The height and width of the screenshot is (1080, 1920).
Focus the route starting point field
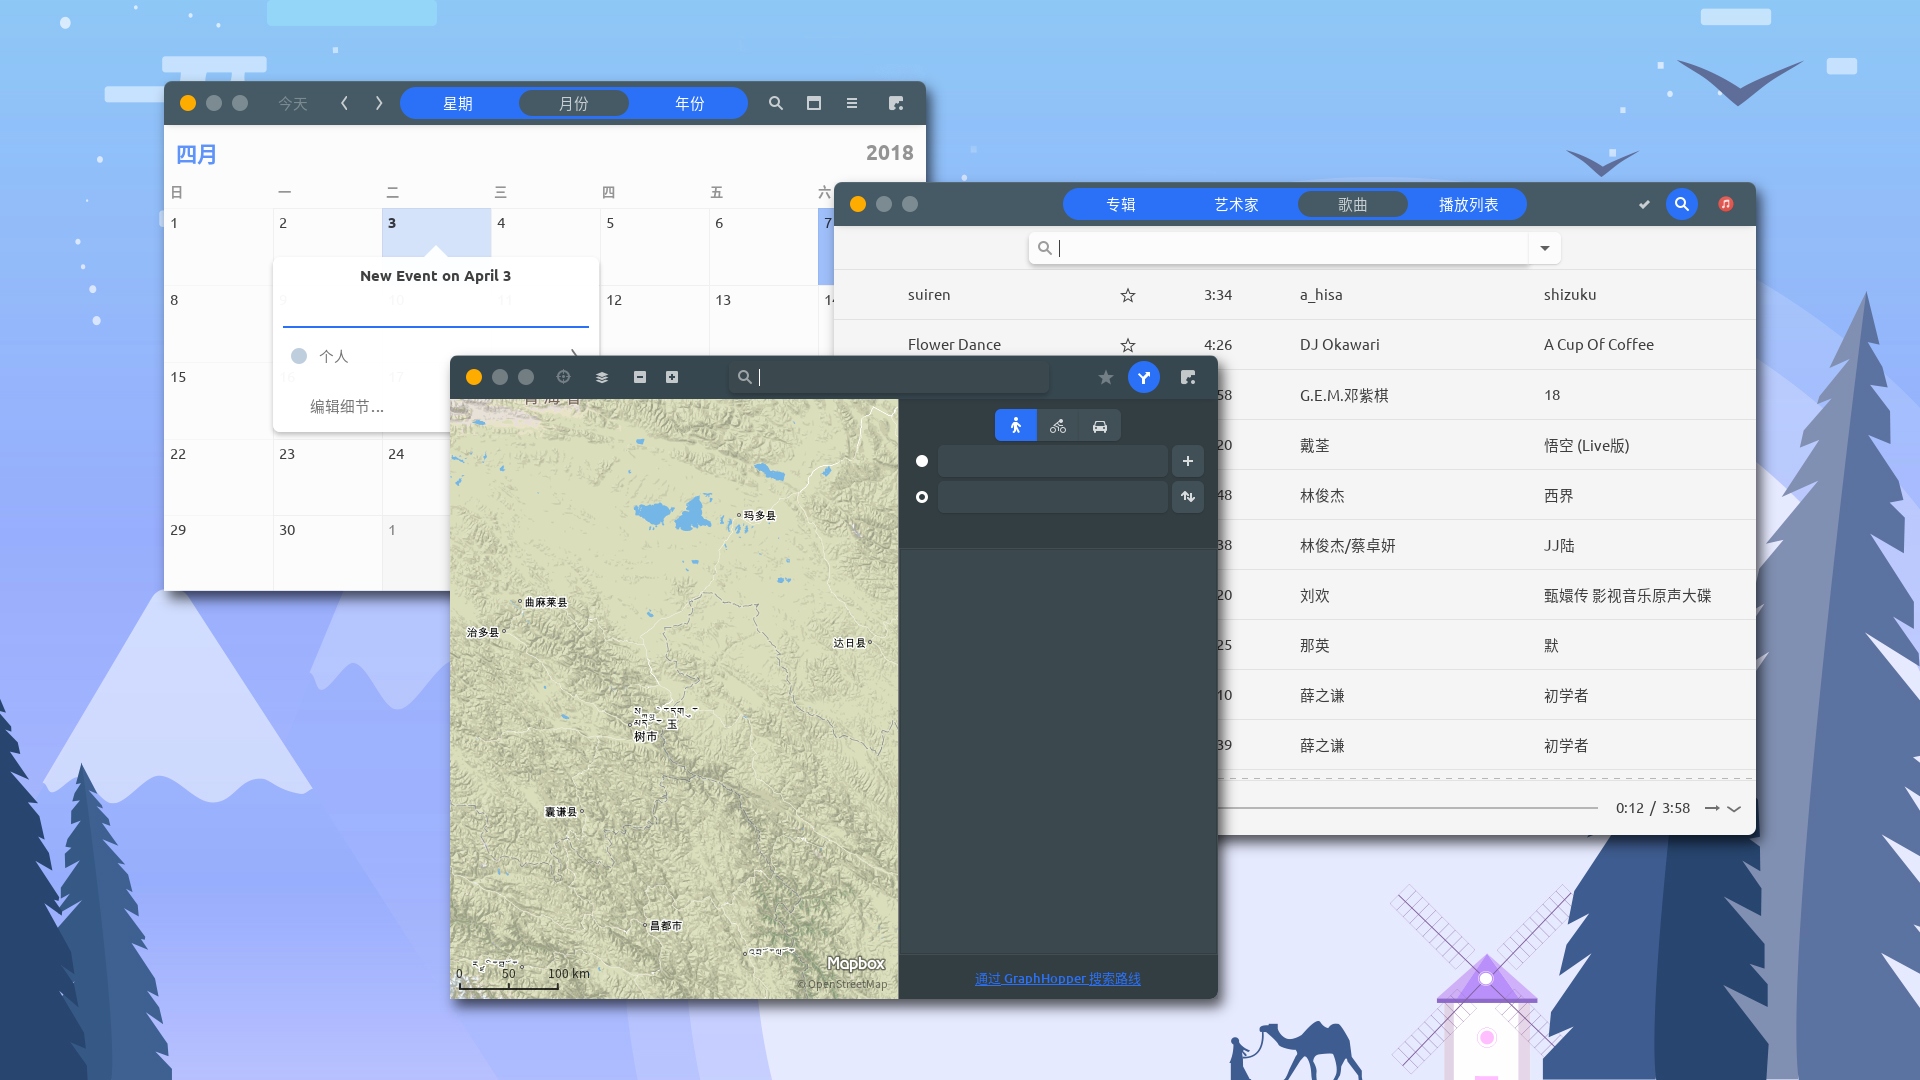point(1053,461)
